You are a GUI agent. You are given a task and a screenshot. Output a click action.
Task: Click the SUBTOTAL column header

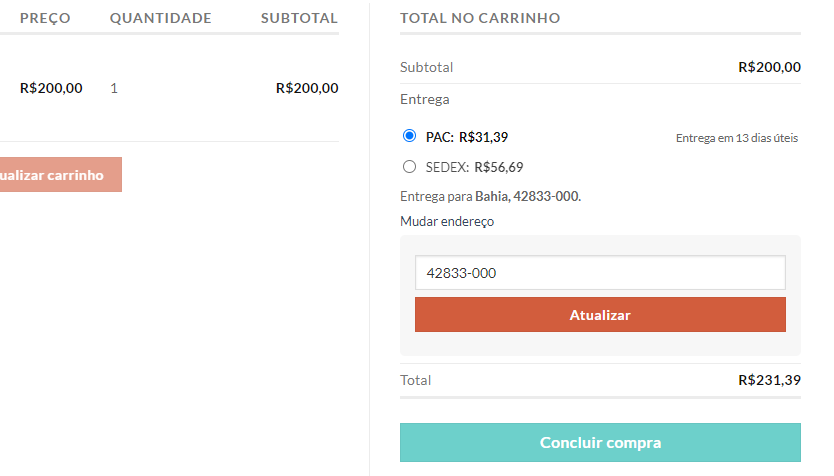click(x=299, y=18)
